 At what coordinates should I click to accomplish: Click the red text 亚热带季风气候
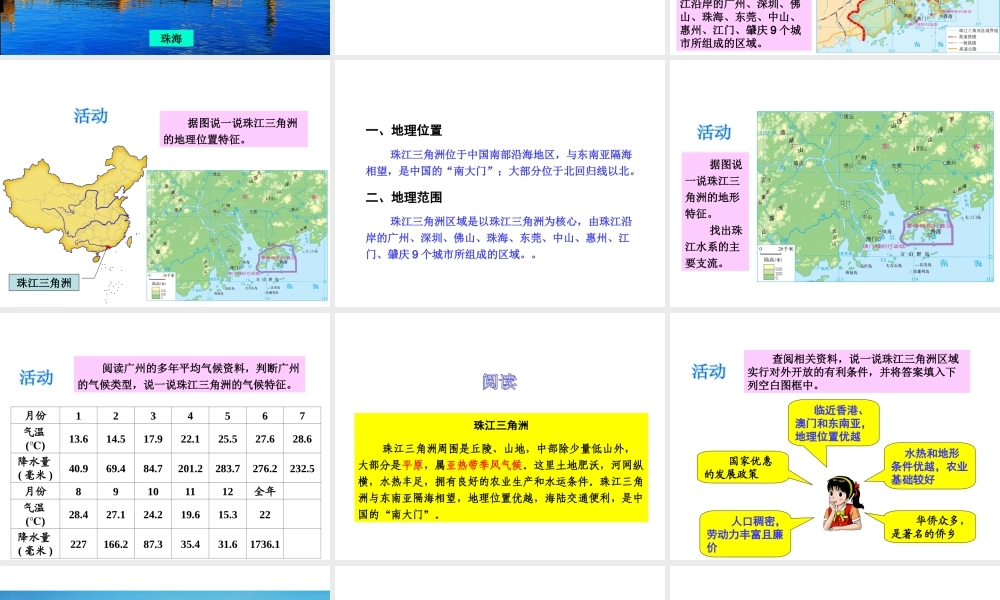pos(484,465)
